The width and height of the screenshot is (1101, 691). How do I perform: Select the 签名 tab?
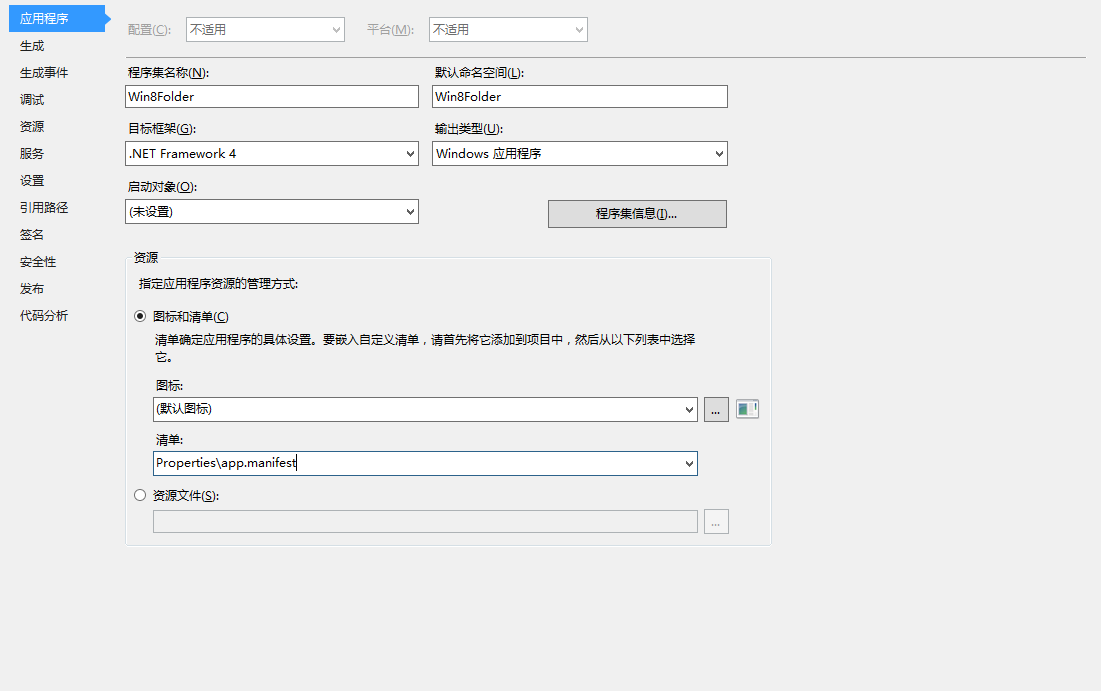32,235
